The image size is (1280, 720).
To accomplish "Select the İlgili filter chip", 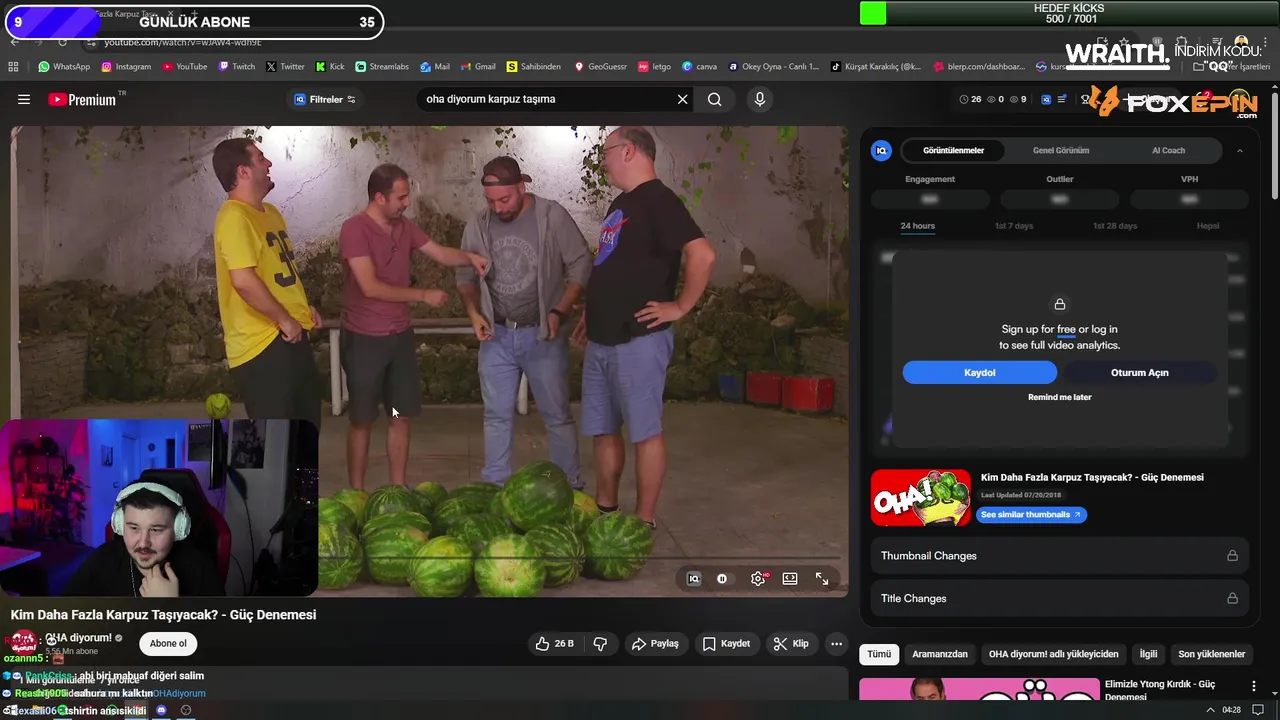I will tap(1148, 654).
